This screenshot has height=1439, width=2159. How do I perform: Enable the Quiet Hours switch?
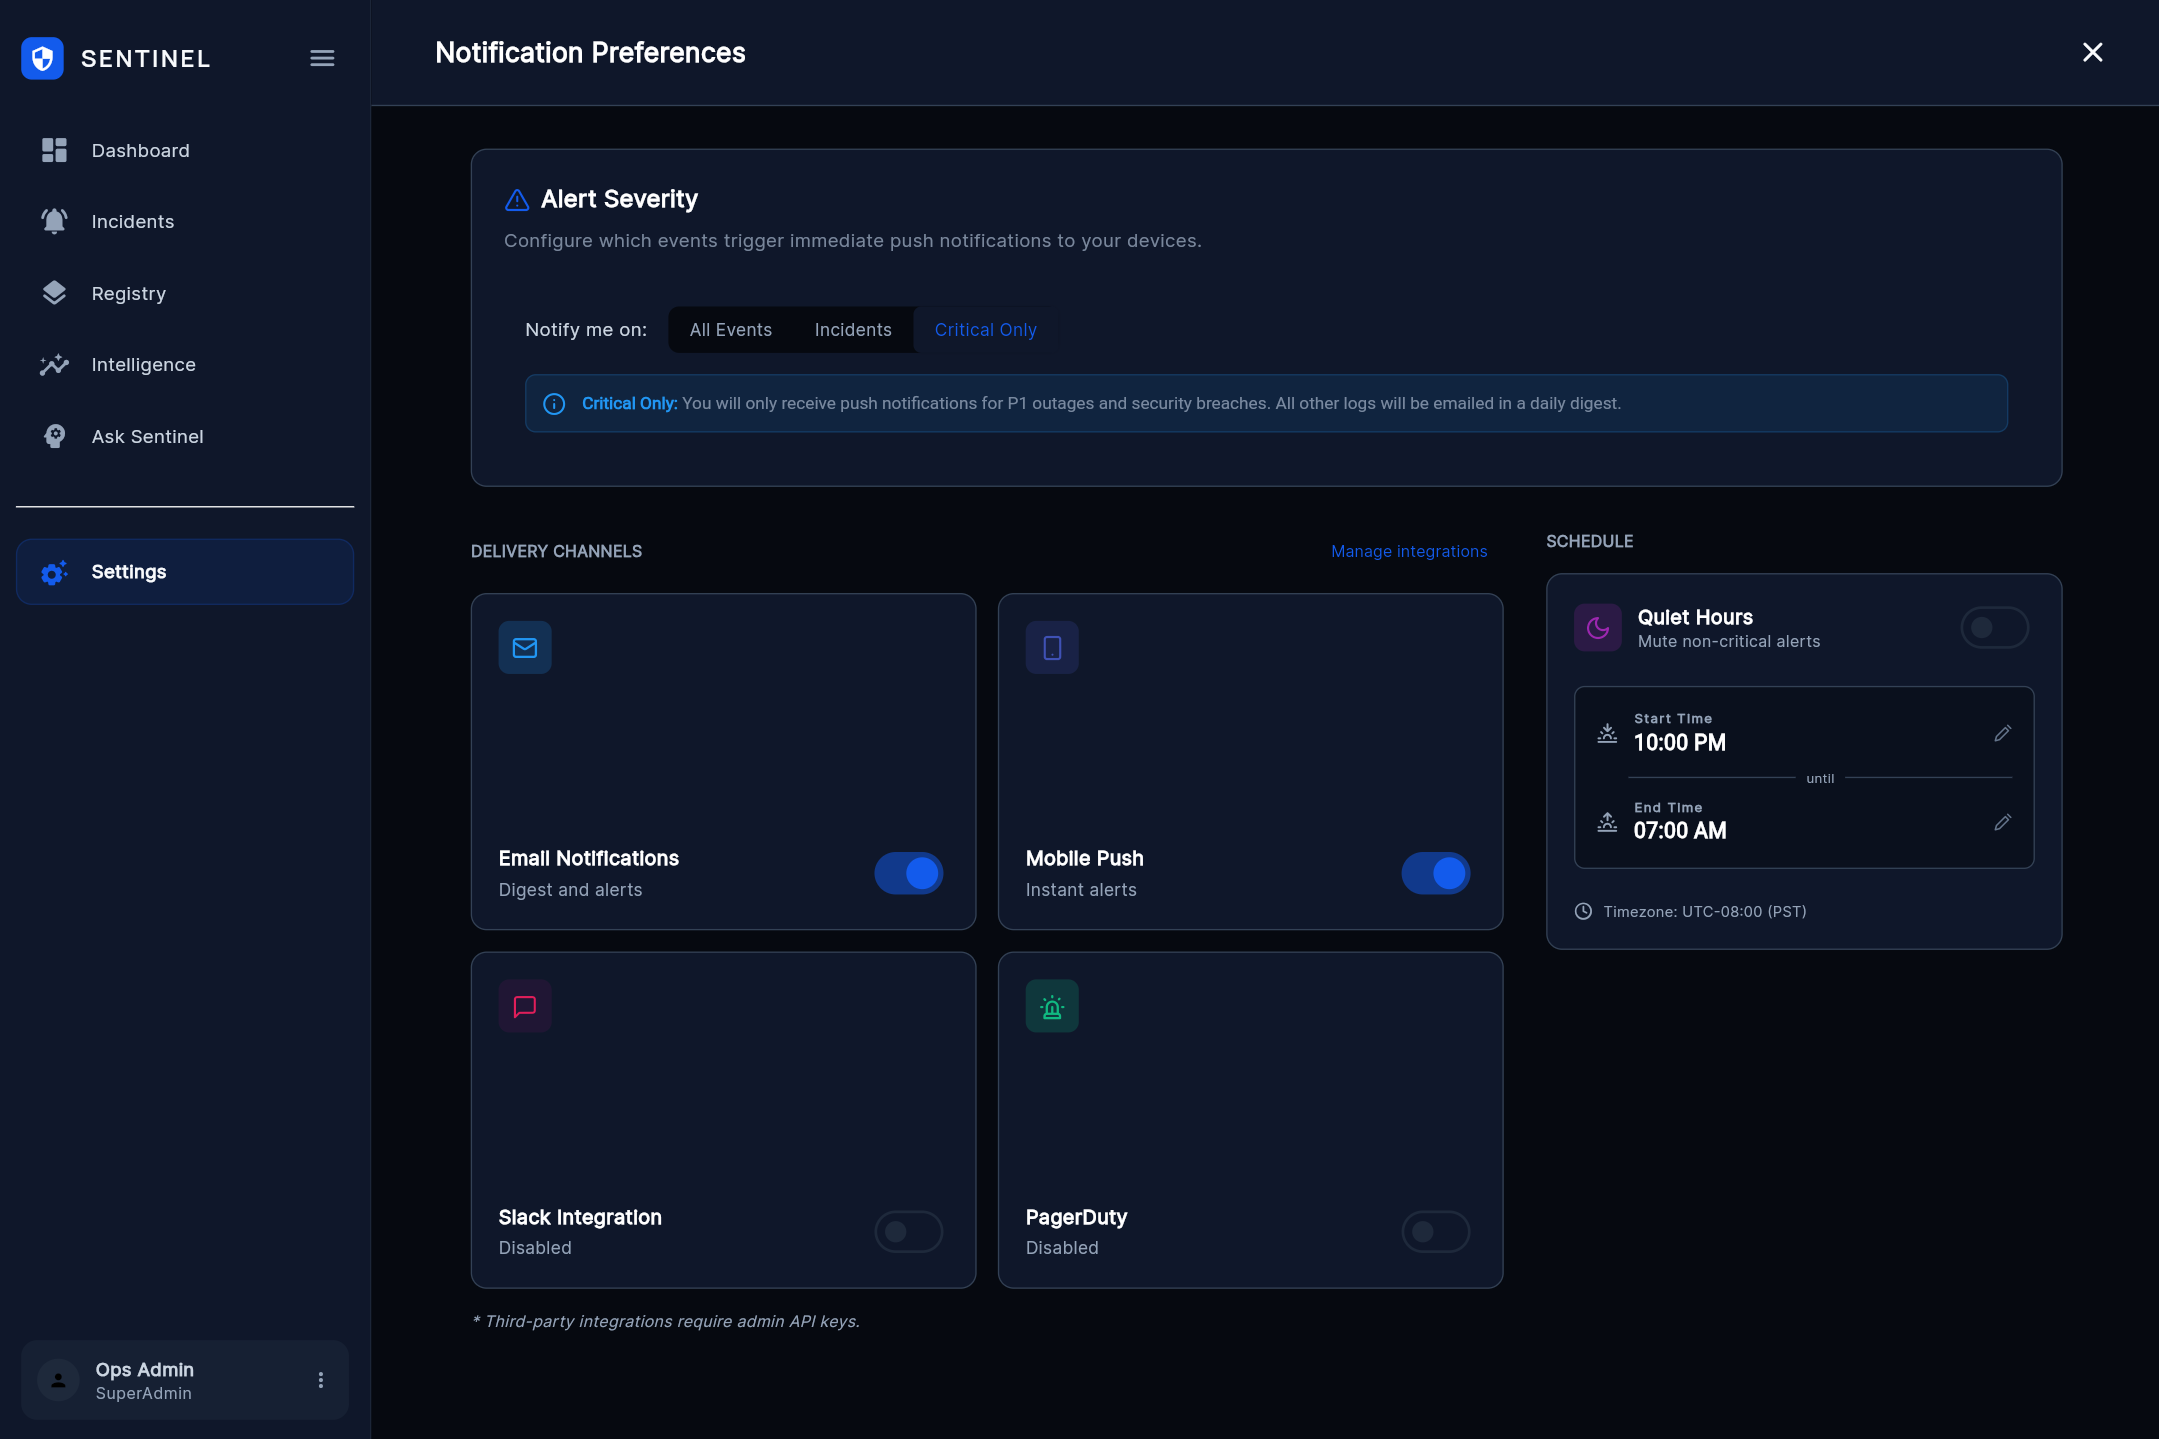point(1994,628)
